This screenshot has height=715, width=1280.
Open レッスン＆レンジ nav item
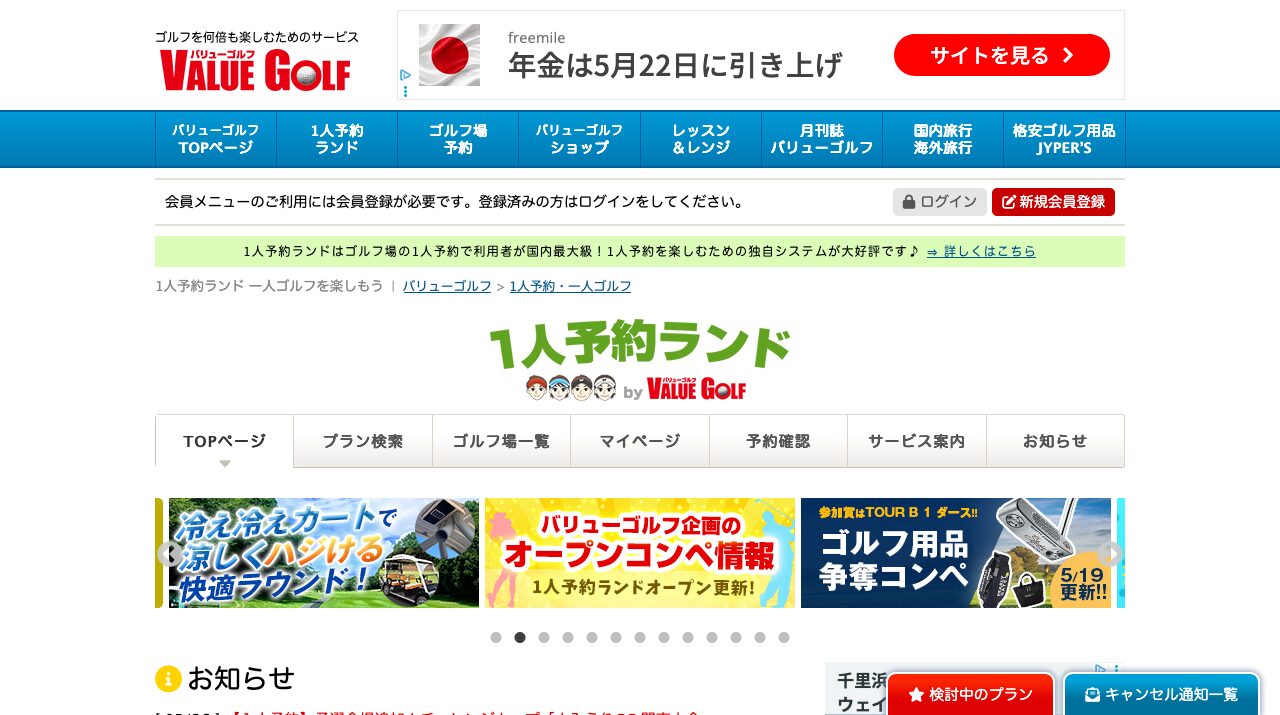click(701, 139)
